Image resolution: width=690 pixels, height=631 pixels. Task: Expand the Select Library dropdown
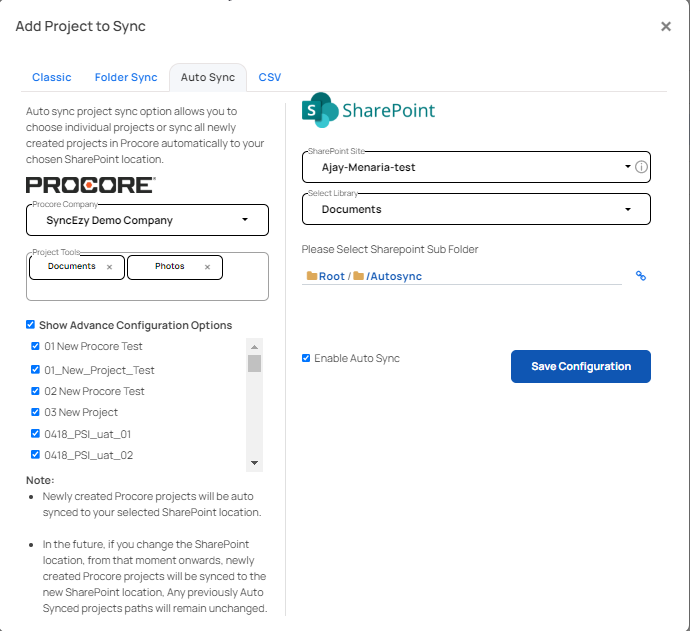click(x=476, y=209)
